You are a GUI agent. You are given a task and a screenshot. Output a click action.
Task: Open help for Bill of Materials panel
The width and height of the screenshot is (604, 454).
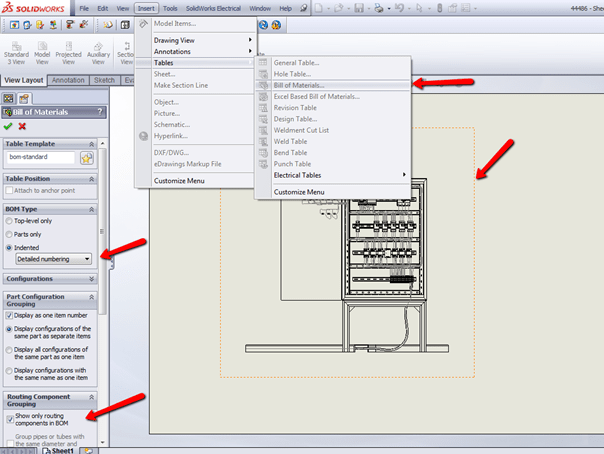[100, 112]
